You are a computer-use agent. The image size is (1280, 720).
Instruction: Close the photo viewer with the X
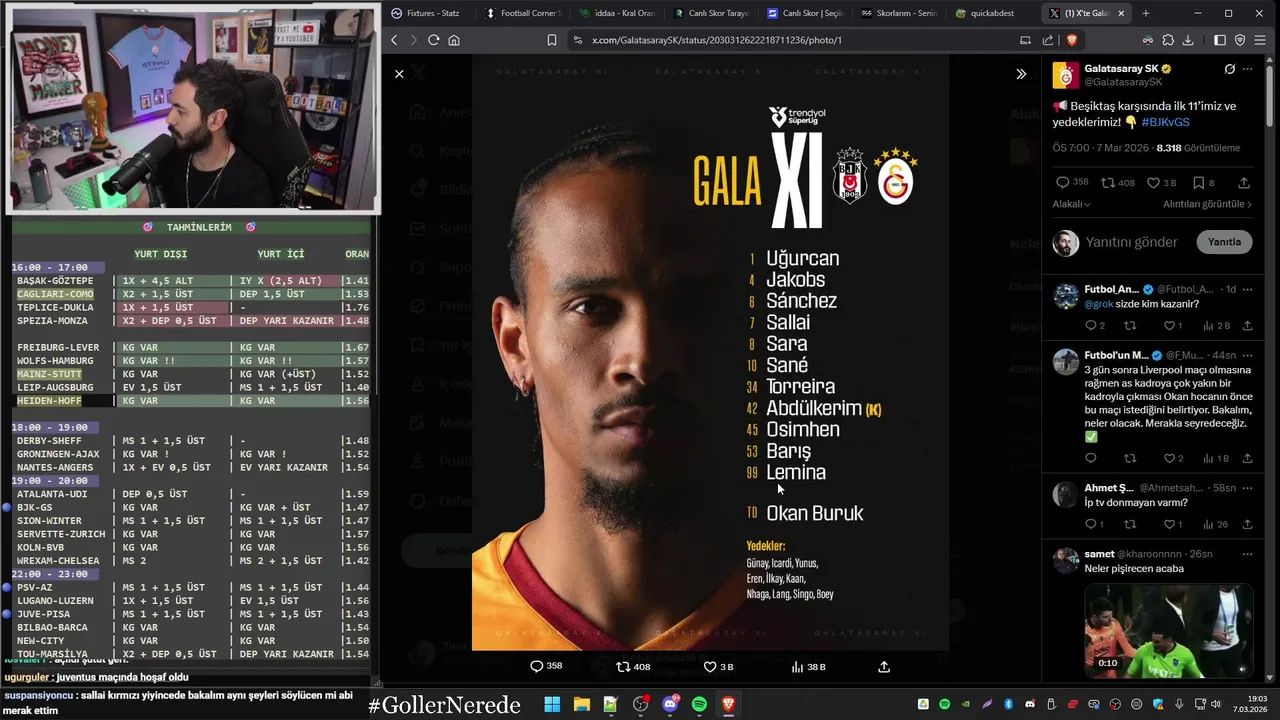pyautogui.click(x=399, y=74)
